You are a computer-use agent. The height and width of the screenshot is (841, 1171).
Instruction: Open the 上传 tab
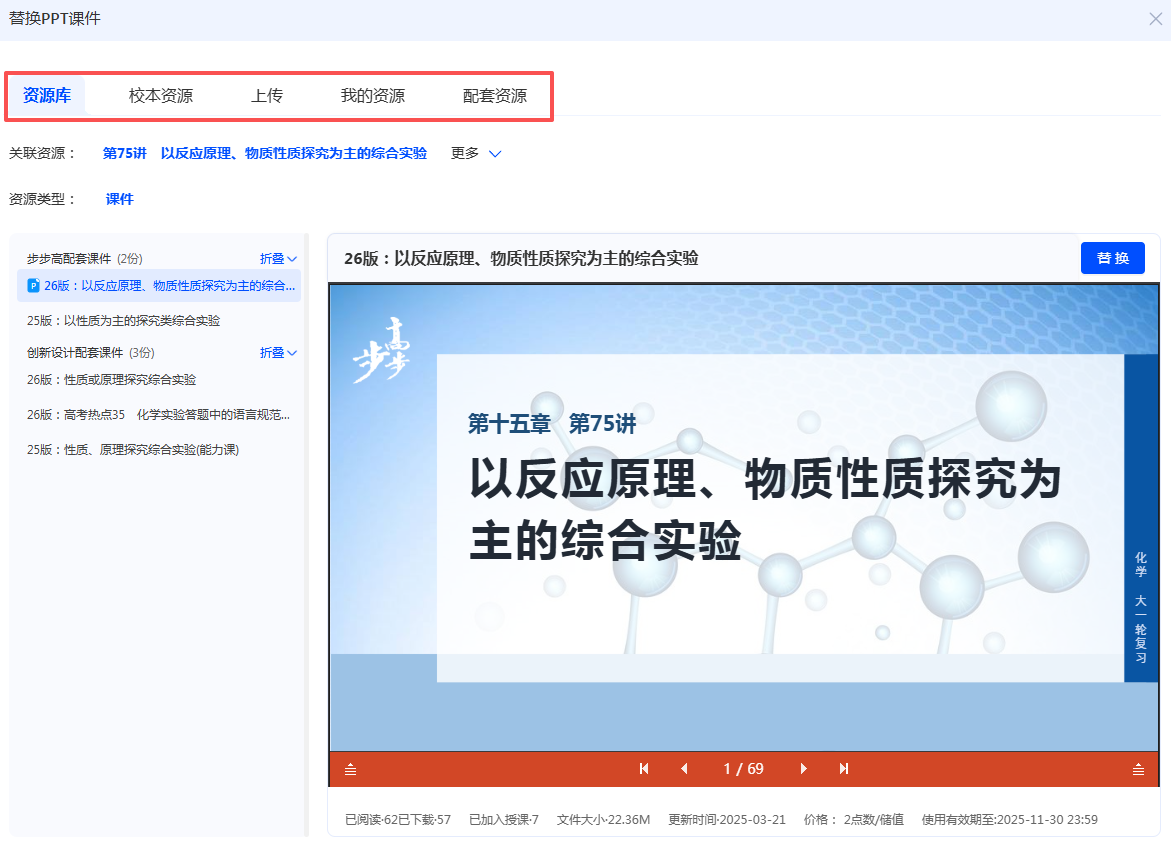point(267,96)
